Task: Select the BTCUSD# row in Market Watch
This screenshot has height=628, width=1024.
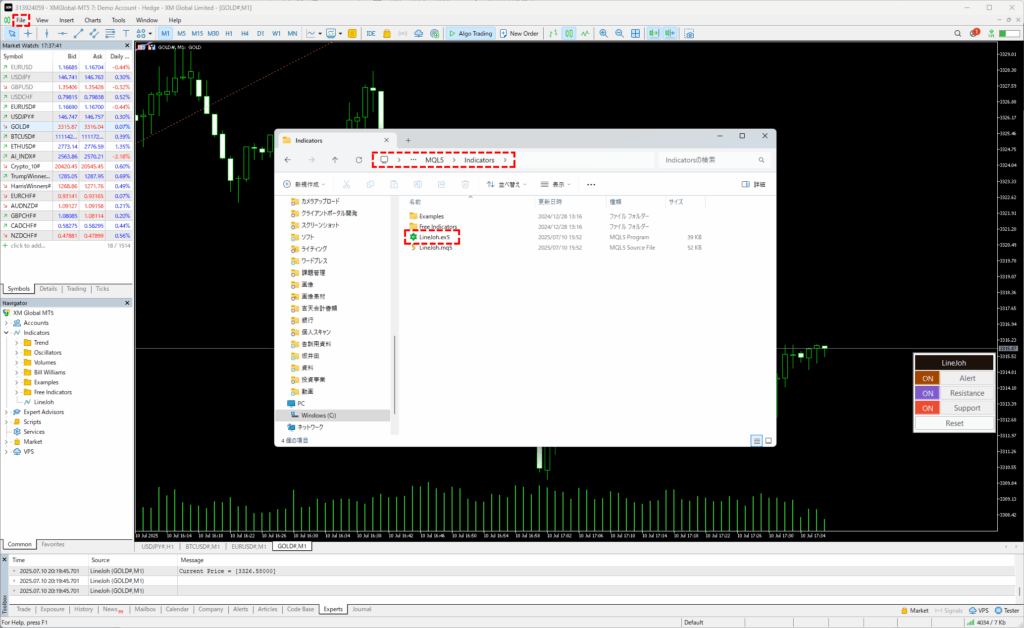Action: pyautogui.click(x=66, y=136)
